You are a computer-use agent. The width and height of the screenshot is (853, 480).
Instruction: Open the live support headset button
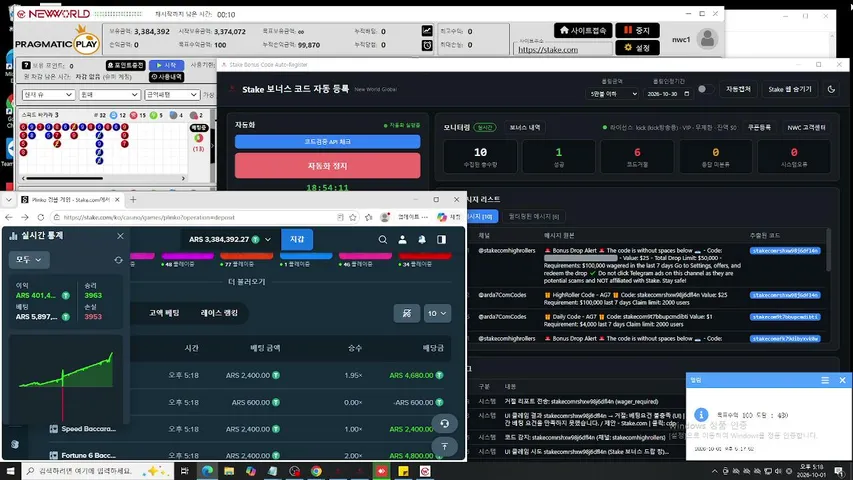pyautogui.click(x=444, y=423)
